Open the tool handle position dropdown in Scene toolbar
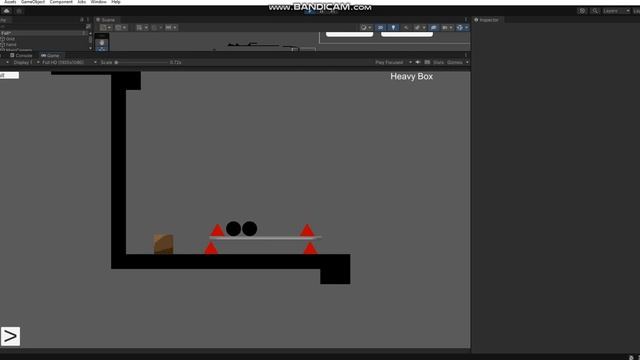 [106, 27]
